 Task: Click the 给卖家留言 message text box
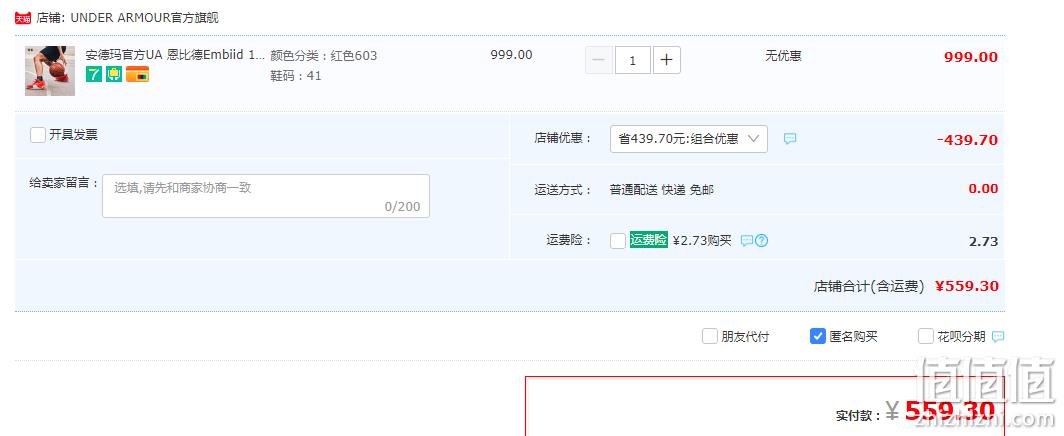click(x=265, y=196)
